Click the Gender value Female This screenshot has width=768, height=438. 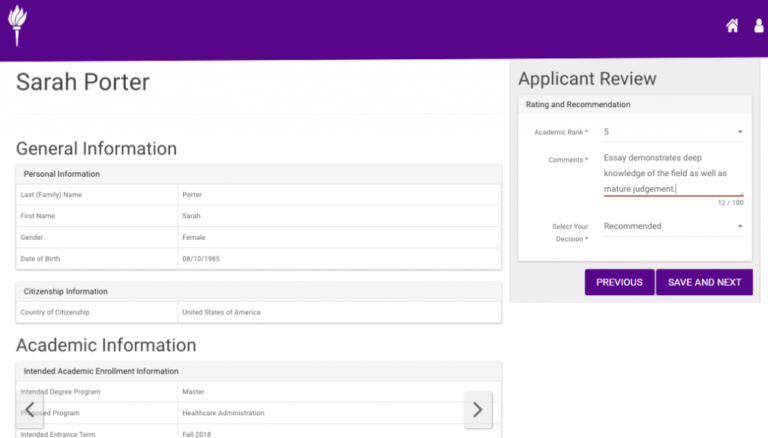[194, 237]
